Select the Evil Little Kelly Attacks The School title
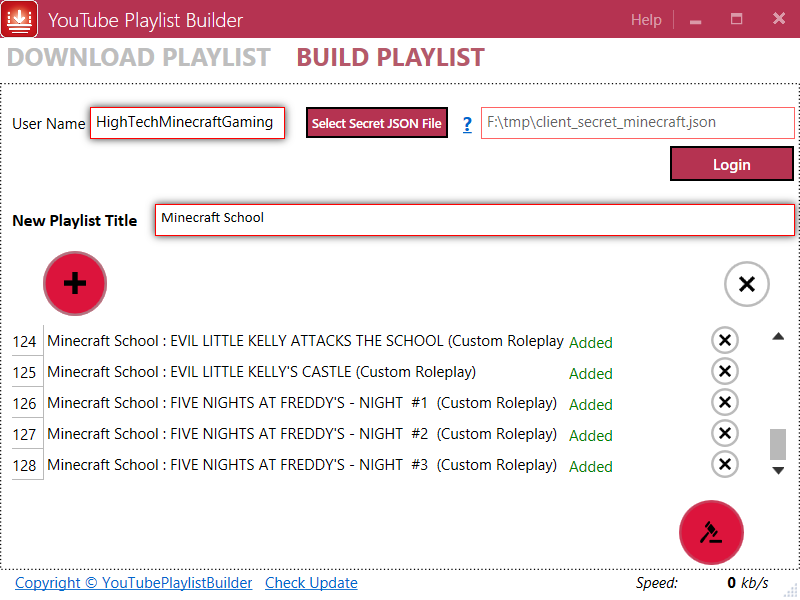 click(305, 341)
